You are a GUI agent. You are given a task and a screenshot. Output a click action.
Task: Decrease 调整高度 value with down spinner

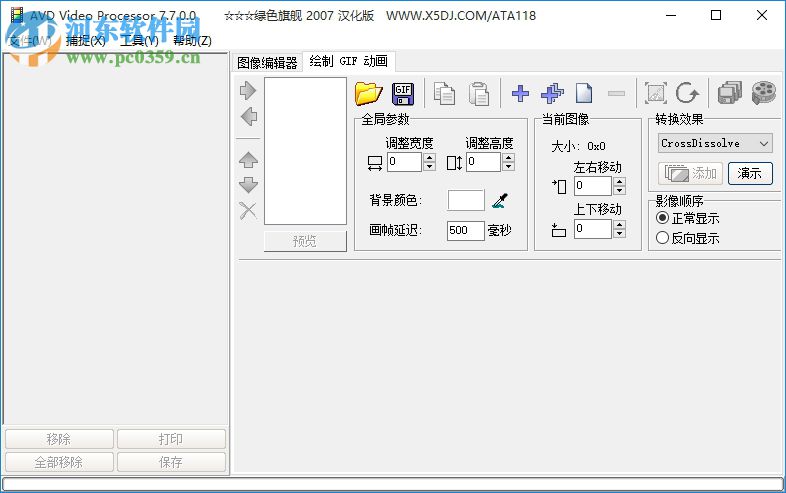pos(509,167)
